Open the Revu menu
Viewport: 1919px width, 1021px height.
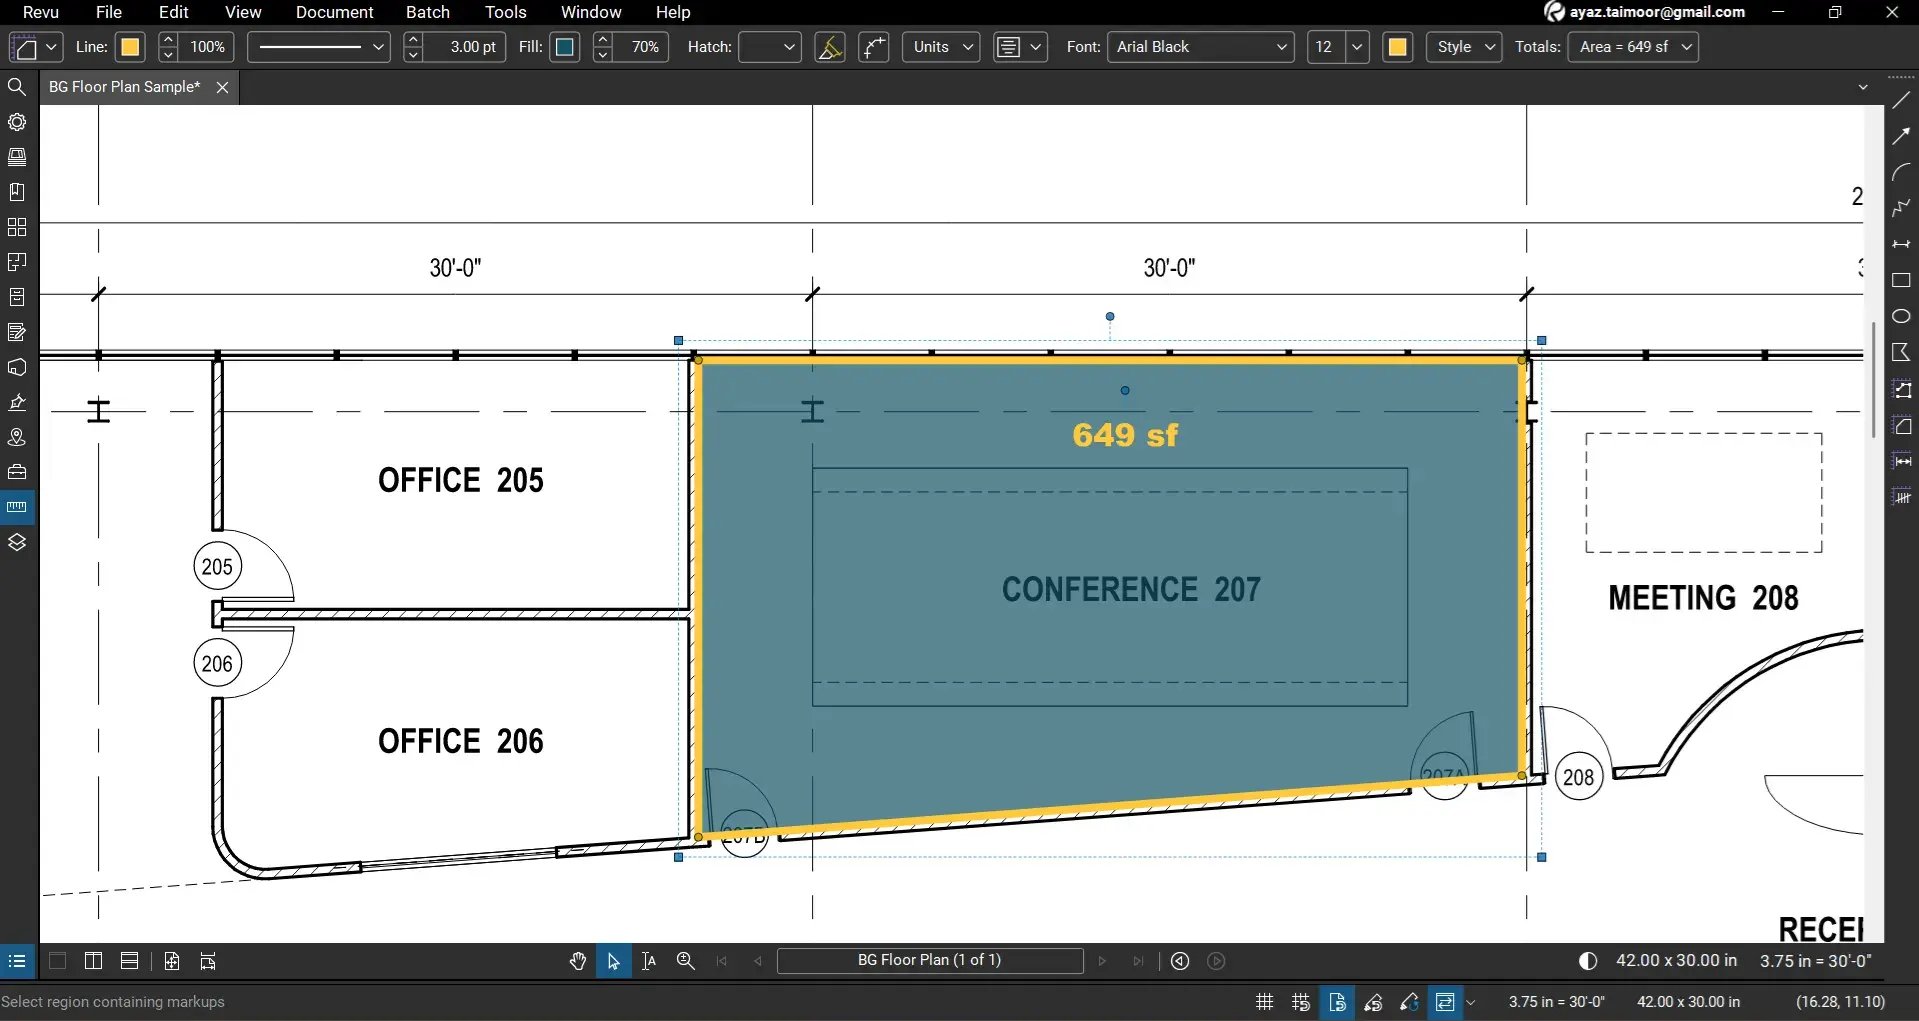(x=41, y=12)
